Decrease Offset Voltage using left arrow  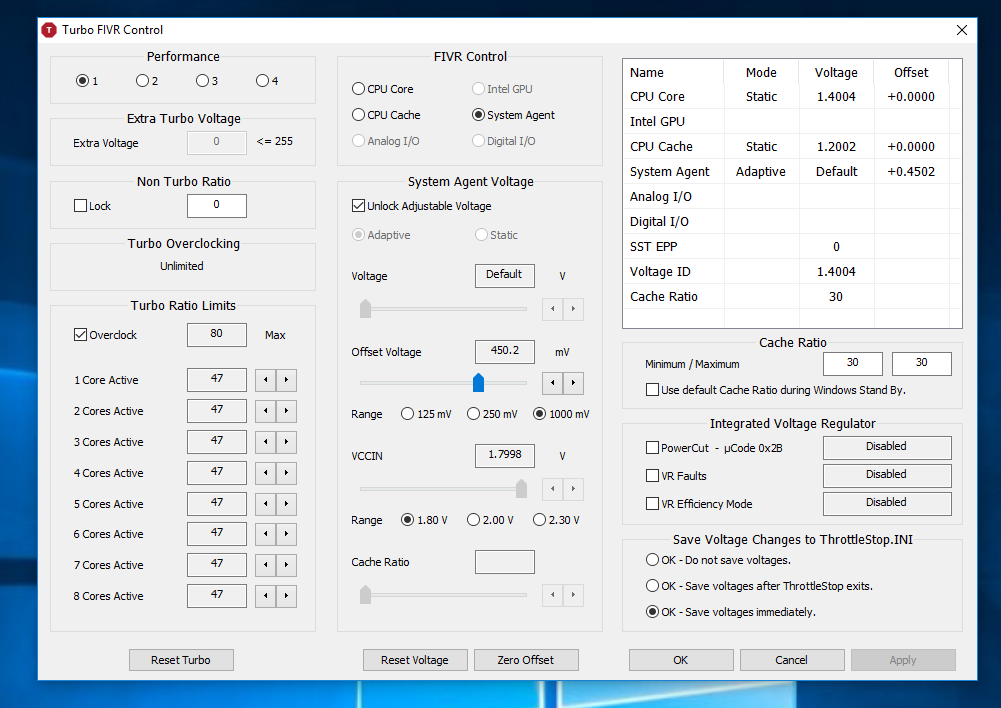[x=552, y=383]
